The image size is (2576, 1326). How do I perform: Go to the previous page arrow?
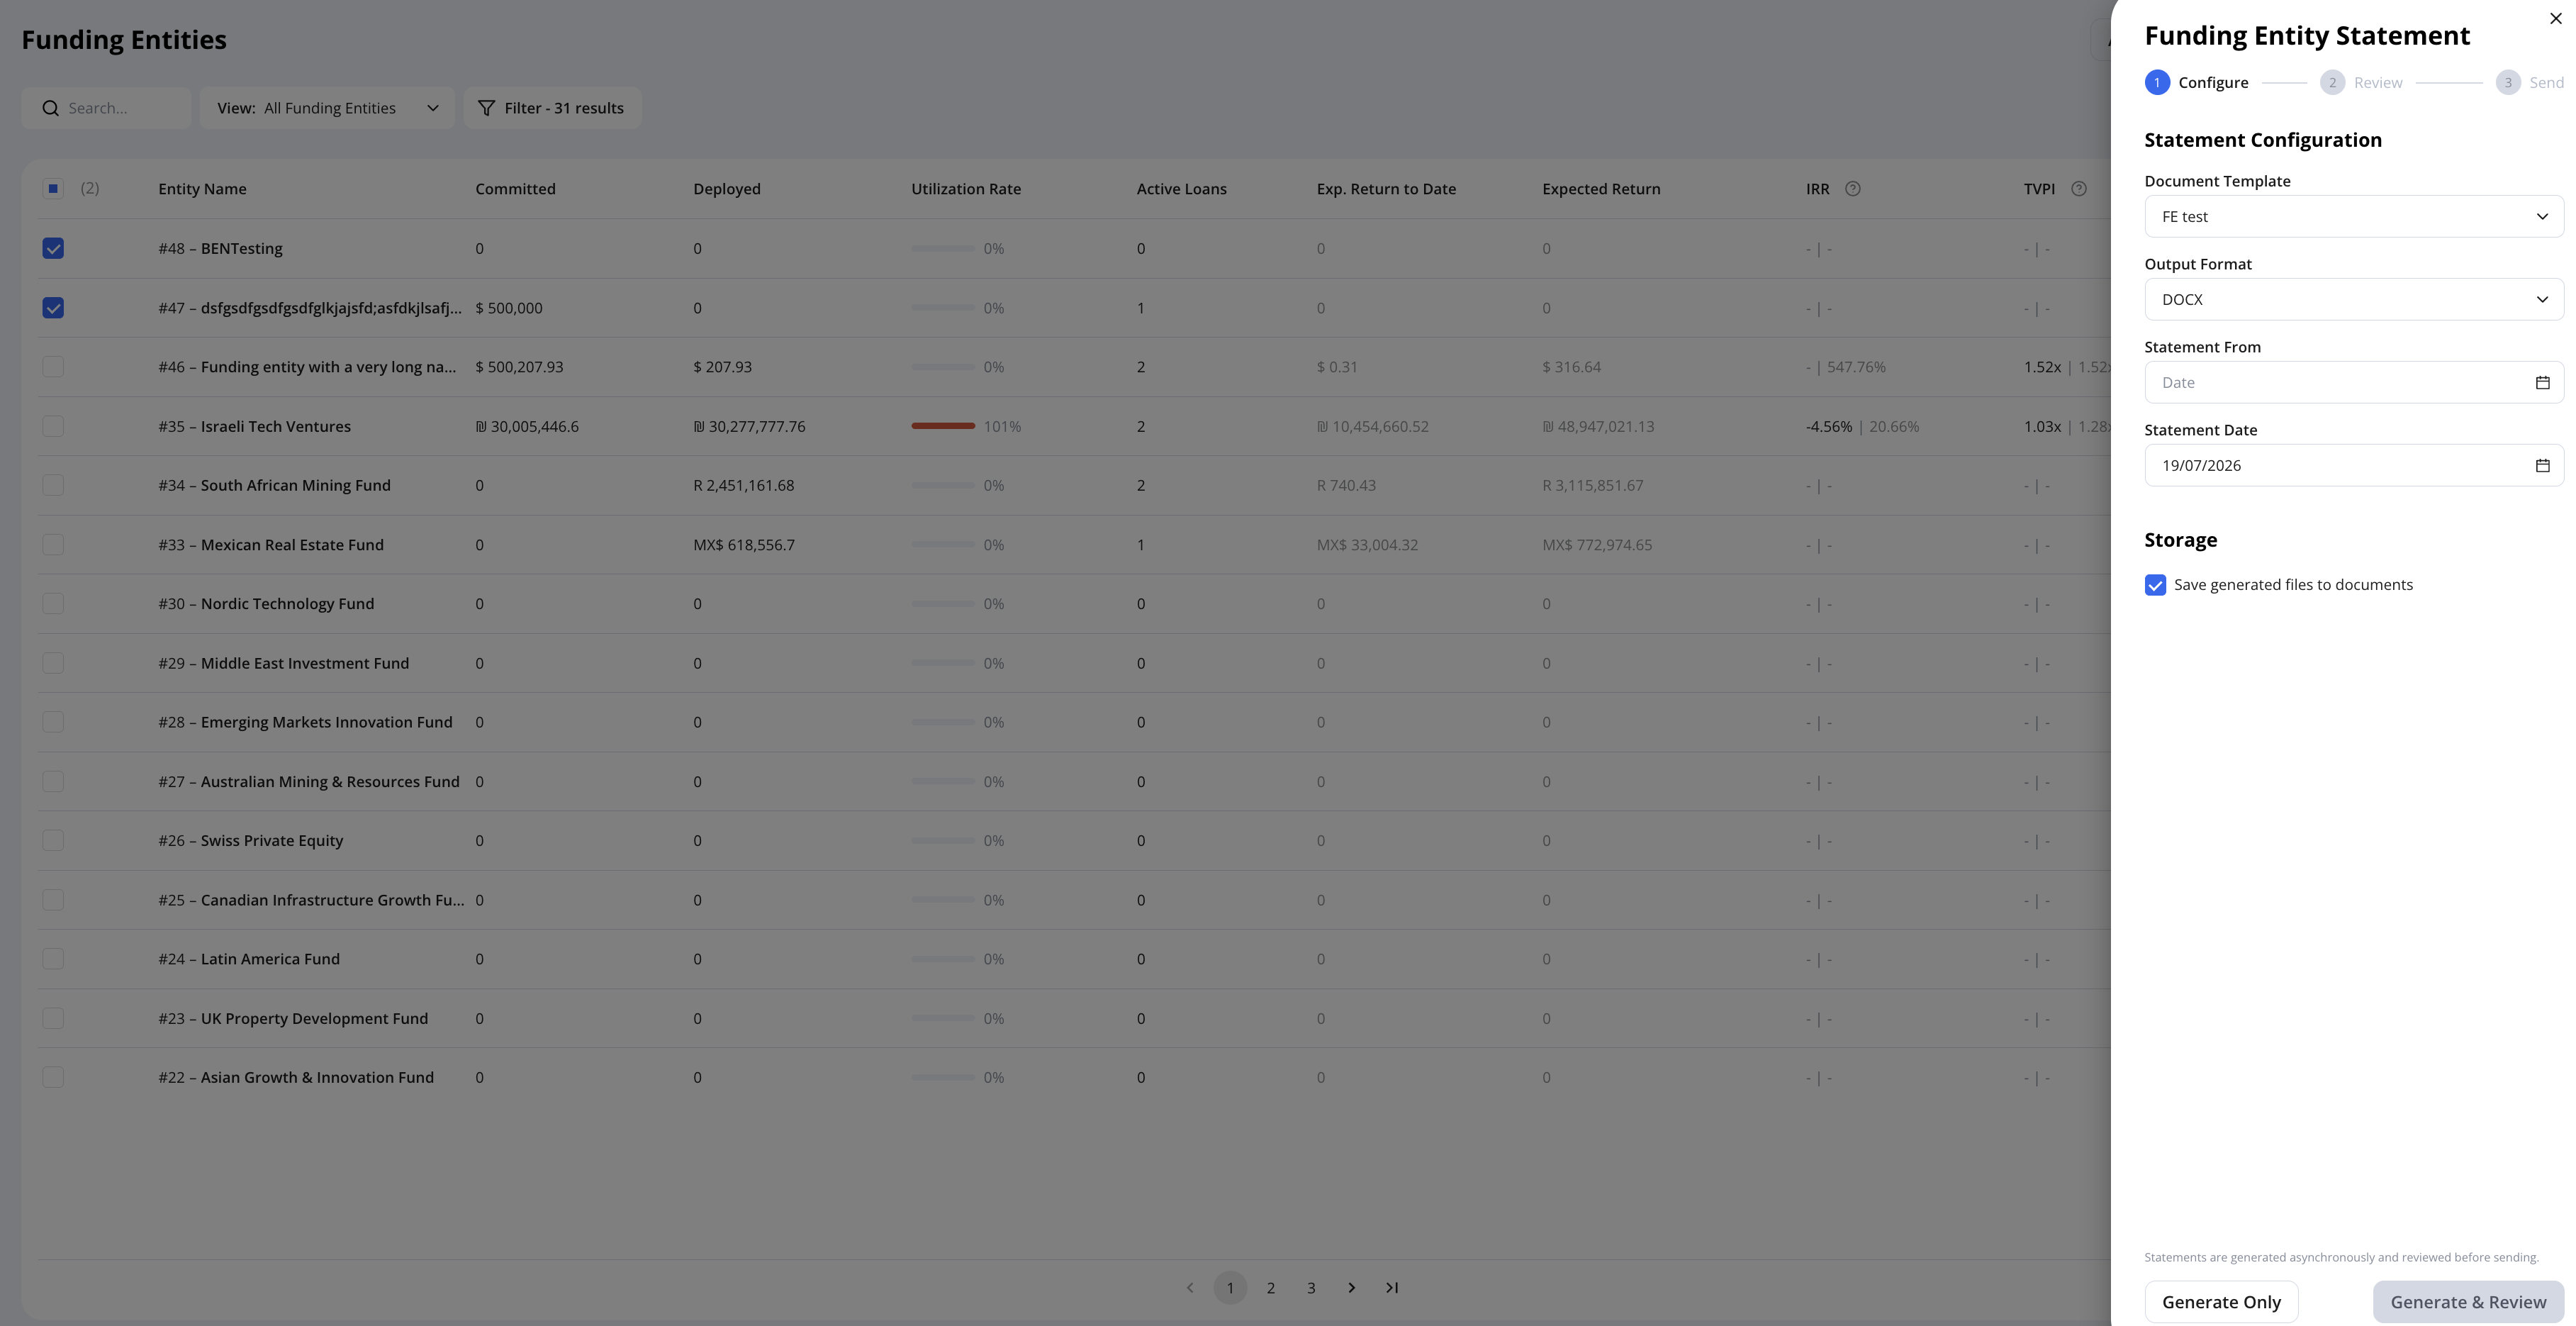1190,1288
